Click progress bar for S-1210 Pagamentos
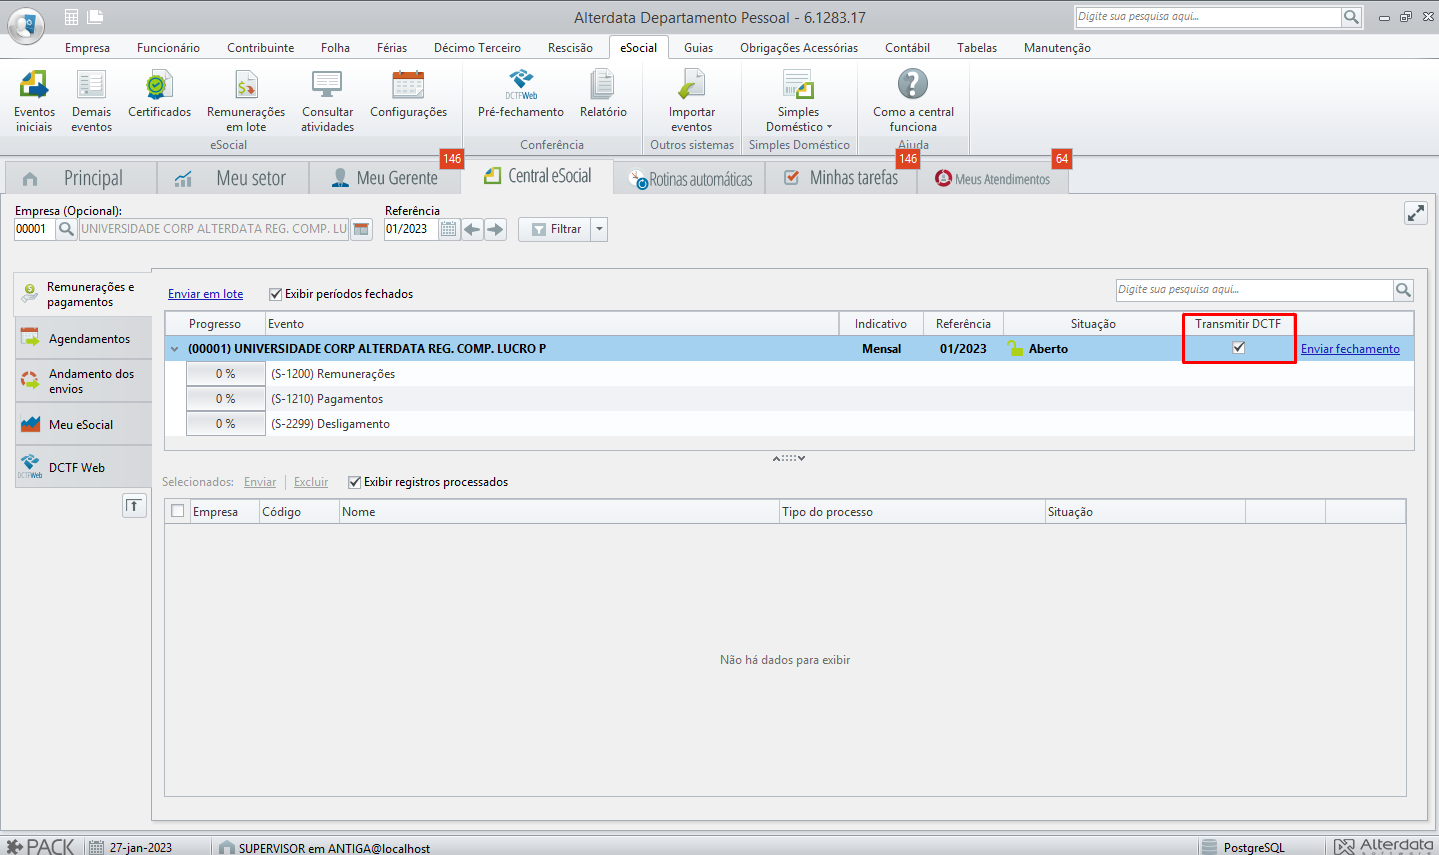The height and width of the screenshot is (855, 1439). 226,399
